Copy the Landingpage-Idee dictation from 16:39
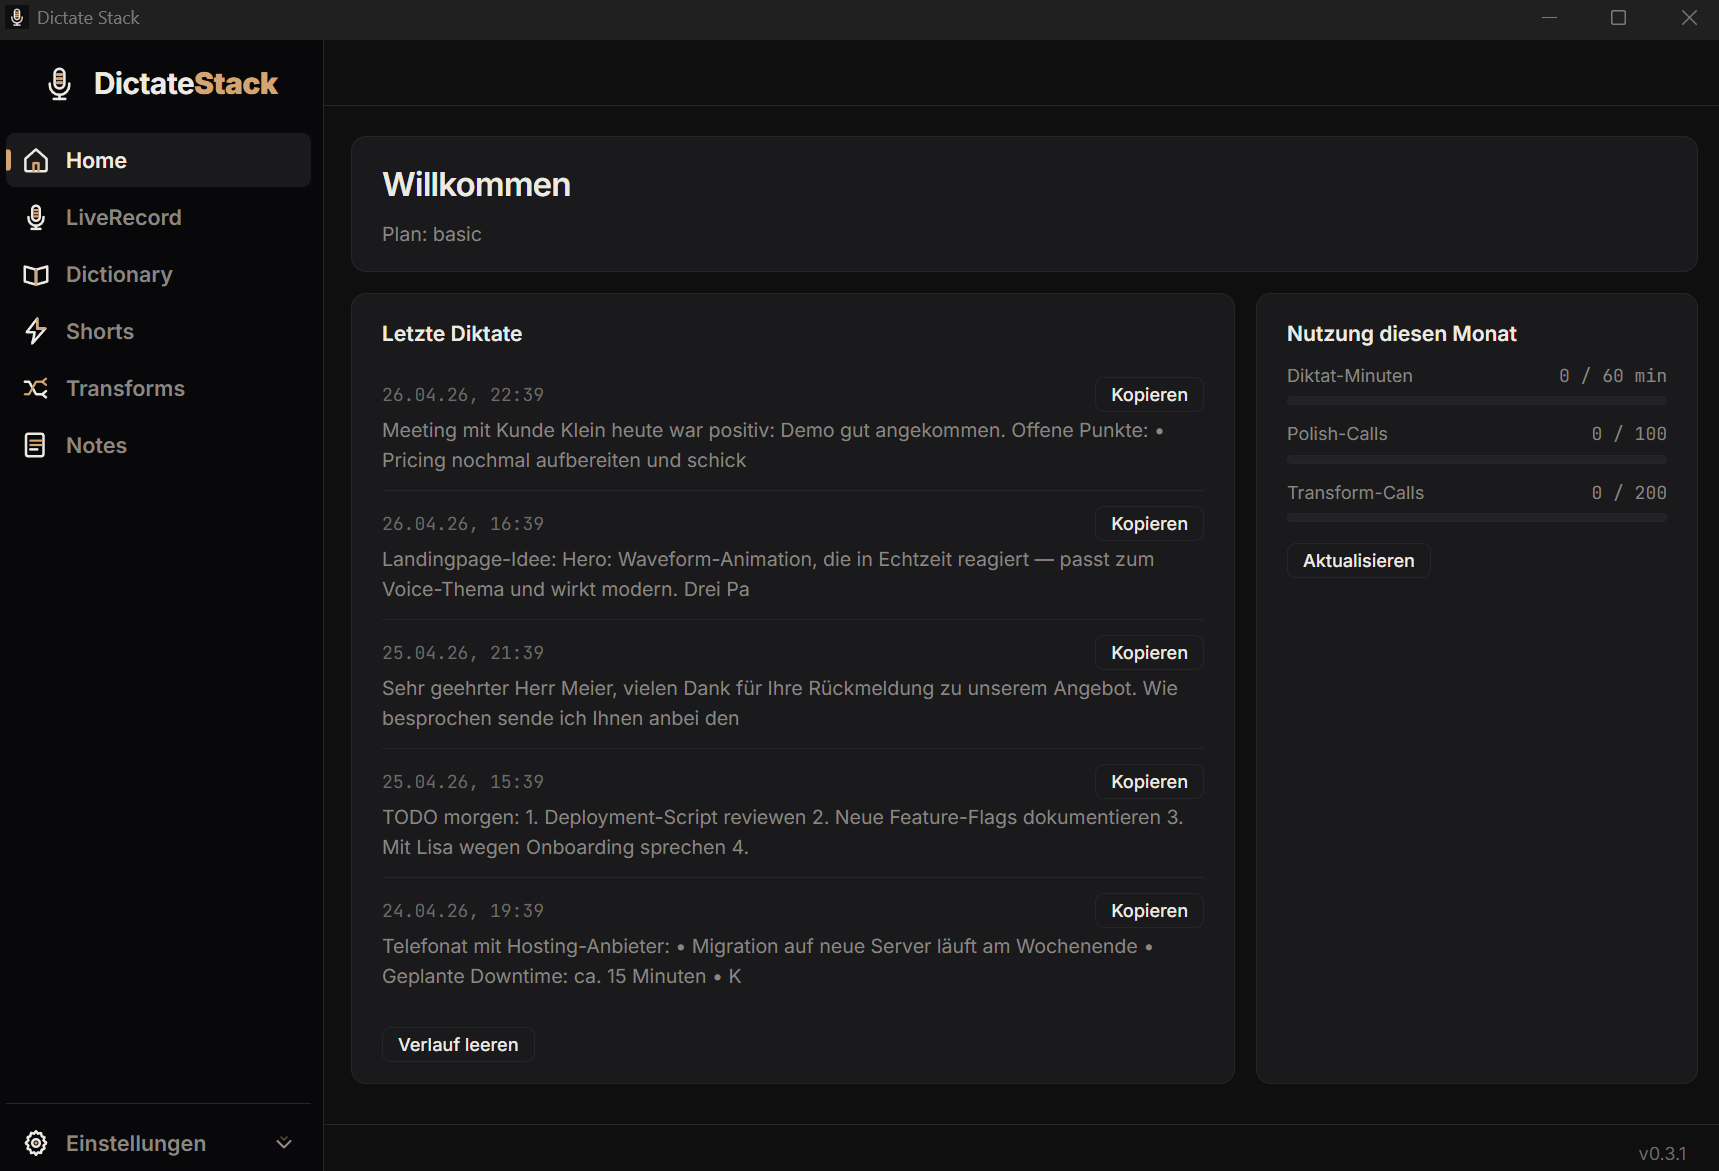 [x=1149, y=524]
